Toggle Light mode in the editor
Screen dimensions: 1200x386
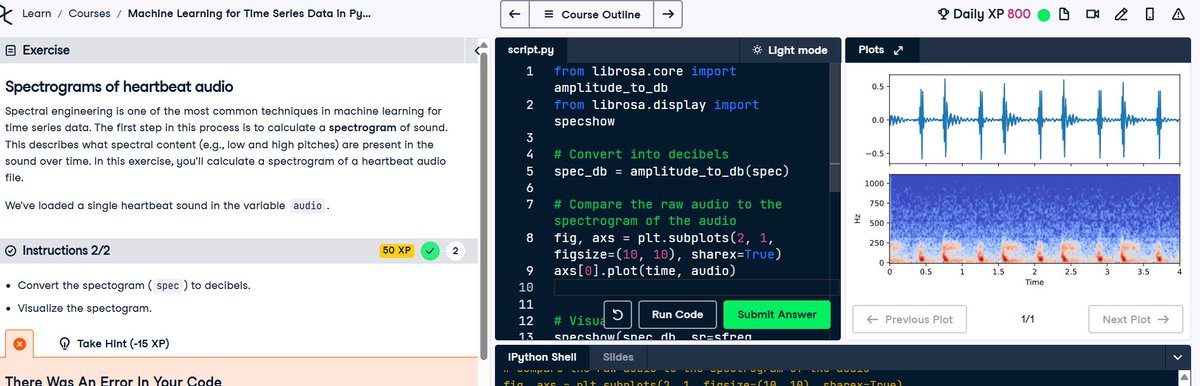click(x=789, y=50)
